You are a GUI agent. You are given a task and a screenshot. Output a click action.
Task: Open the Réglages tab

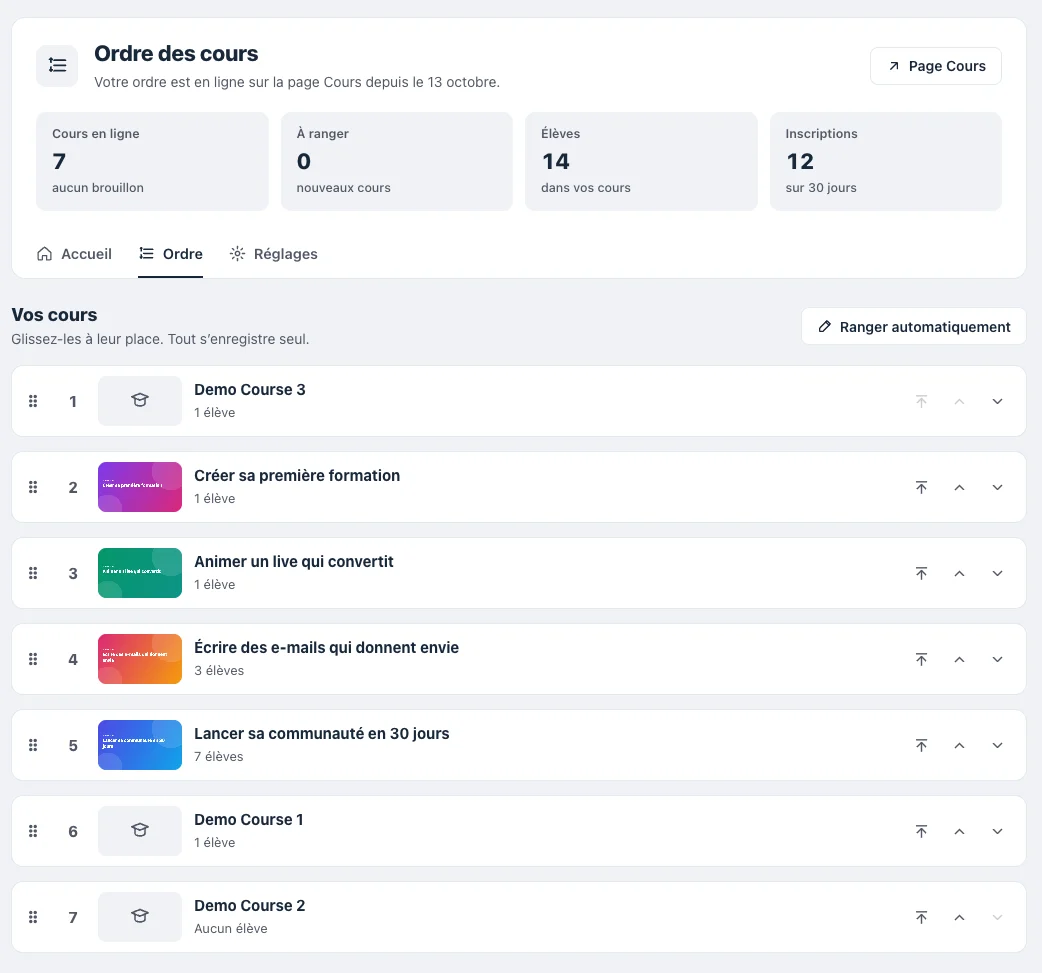[273, 254]
